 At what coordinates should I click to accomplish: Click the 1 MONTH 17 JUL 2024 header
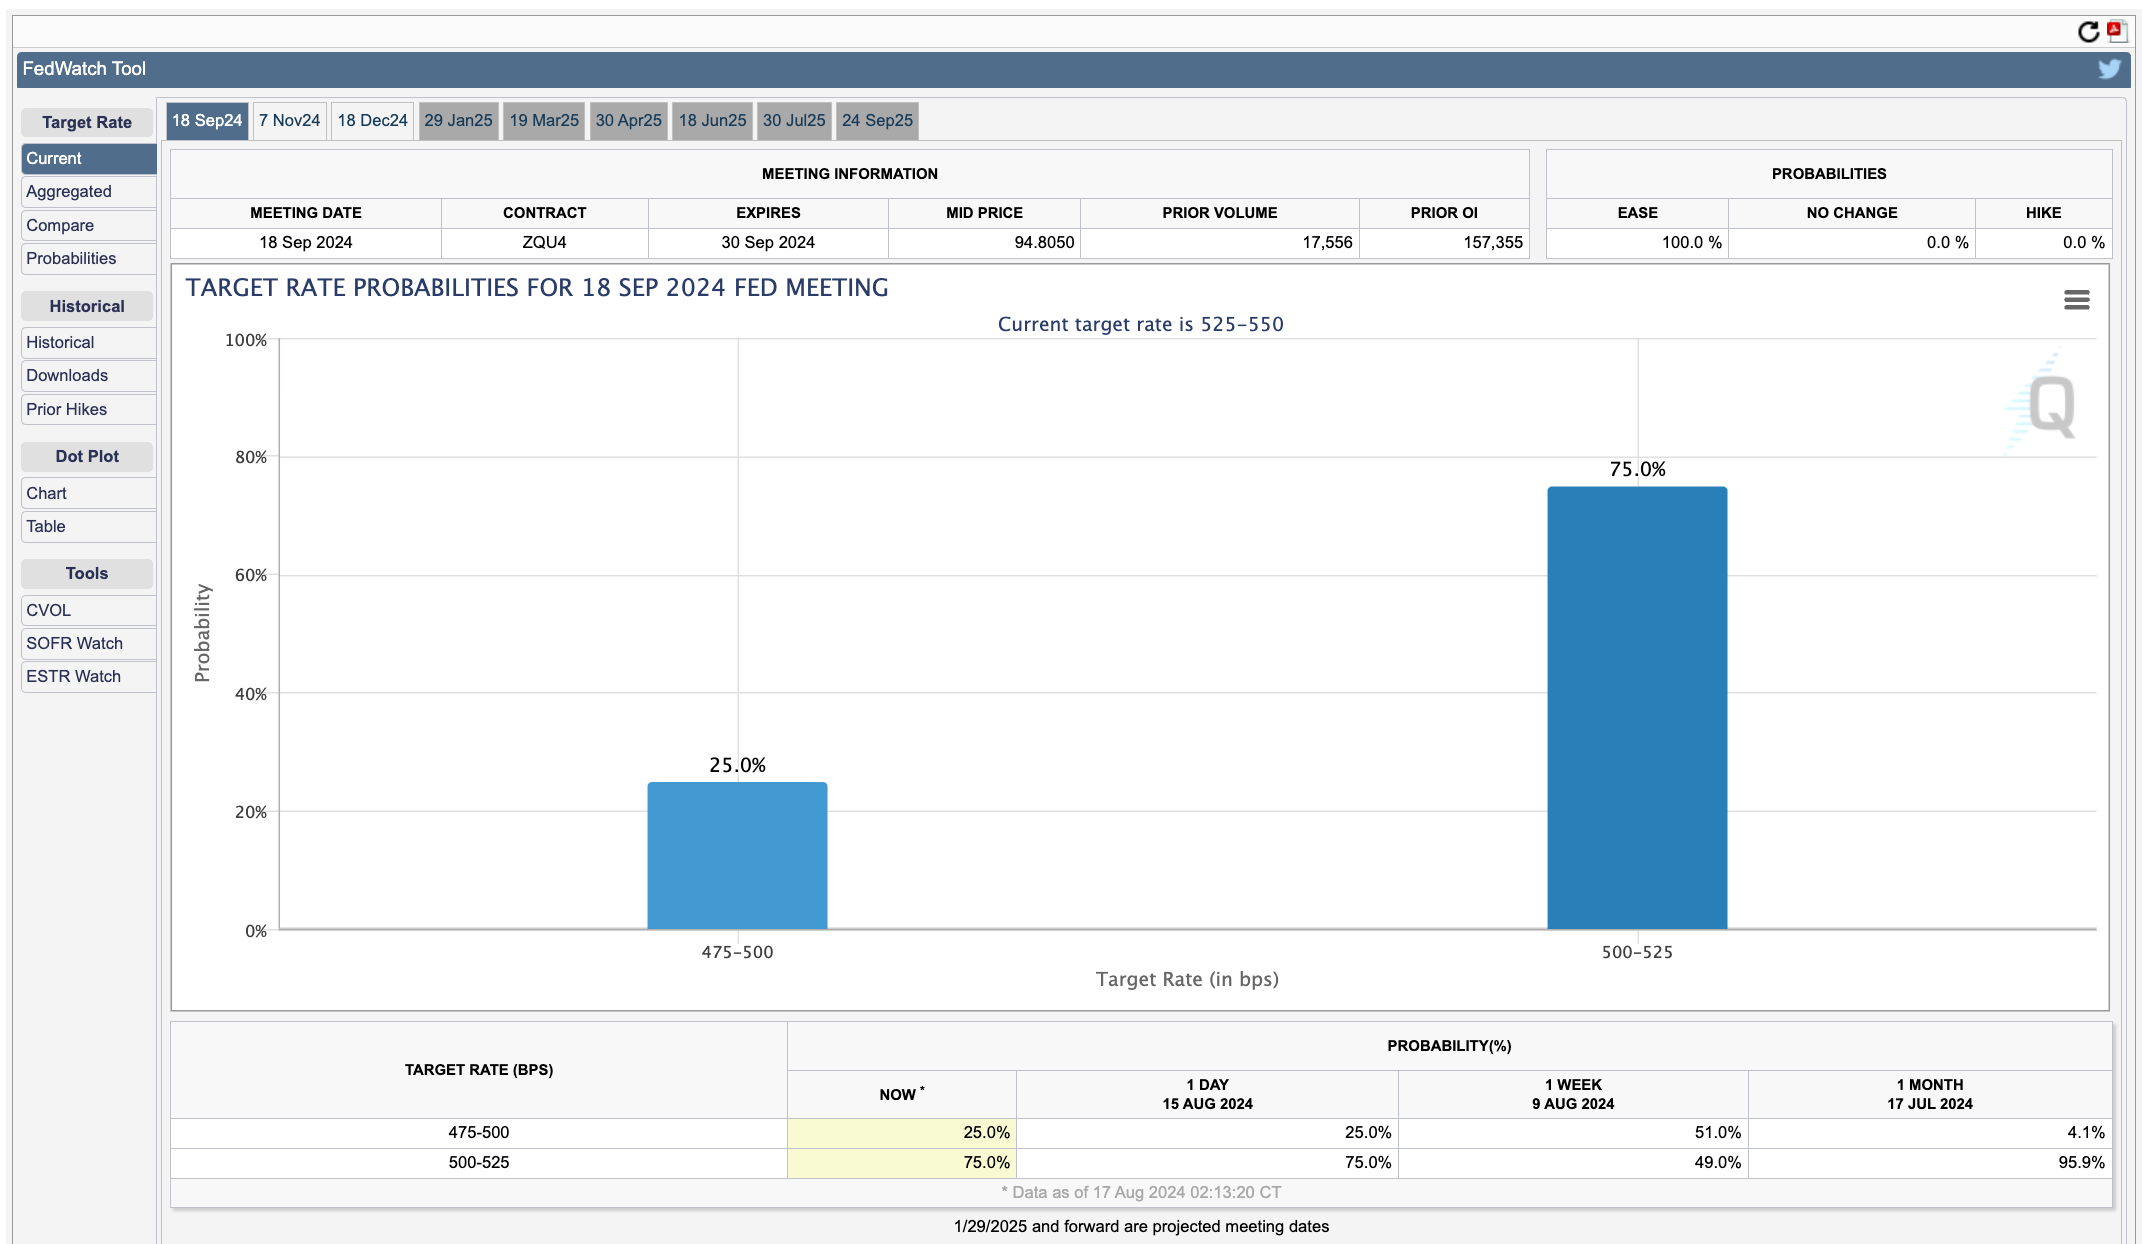click(x=1930, y=1094)
